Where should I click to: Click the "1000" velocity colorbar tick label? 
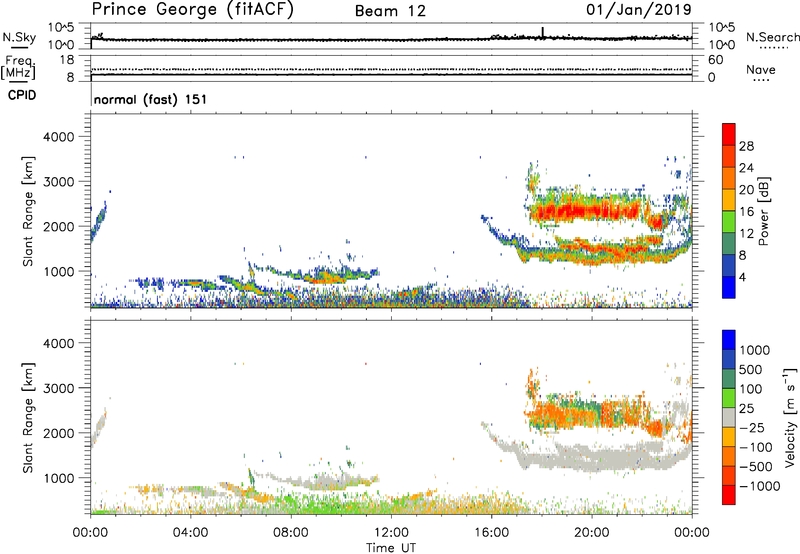click(755, 350)
